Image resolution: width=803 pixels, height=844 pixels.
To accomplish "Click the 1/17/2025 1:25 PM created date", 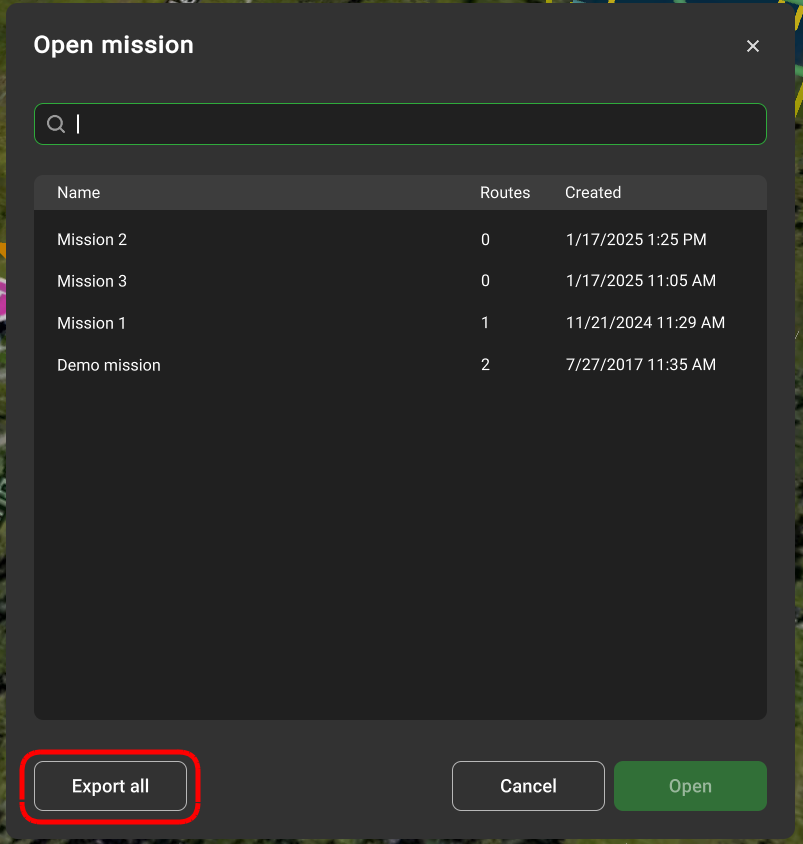I will (x=635, y=240).
